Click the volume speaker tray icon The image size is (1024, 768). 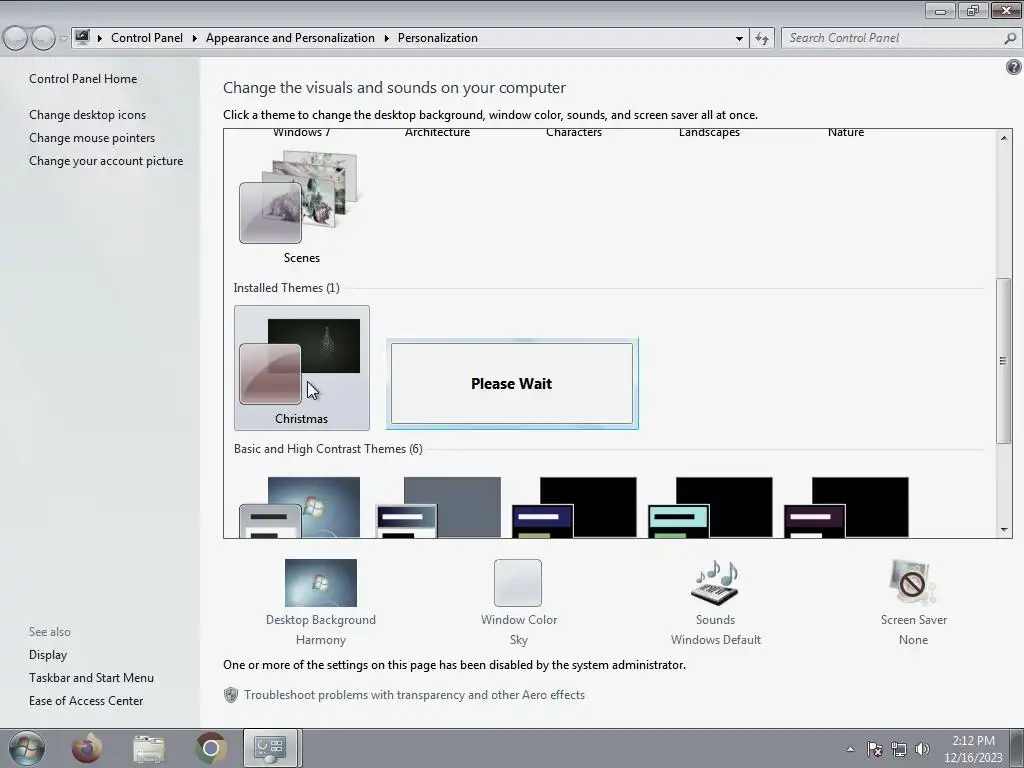pos(923,749)
